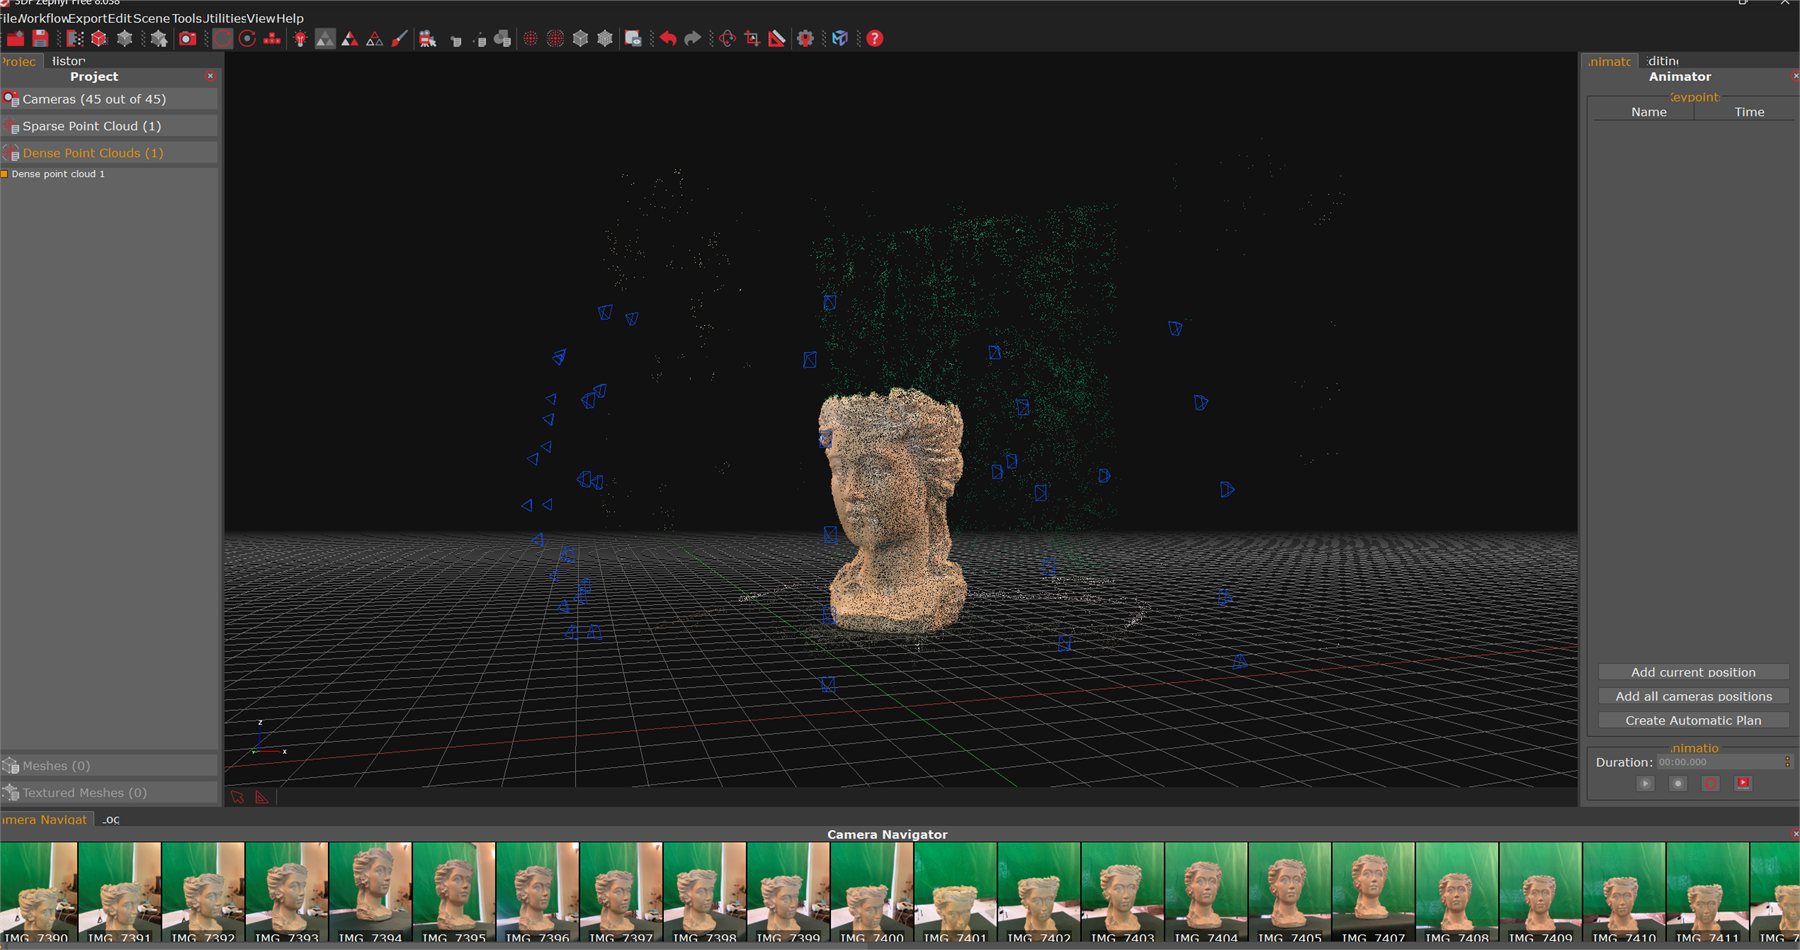Click the small red sphere grid icon

tap(531, 38)
